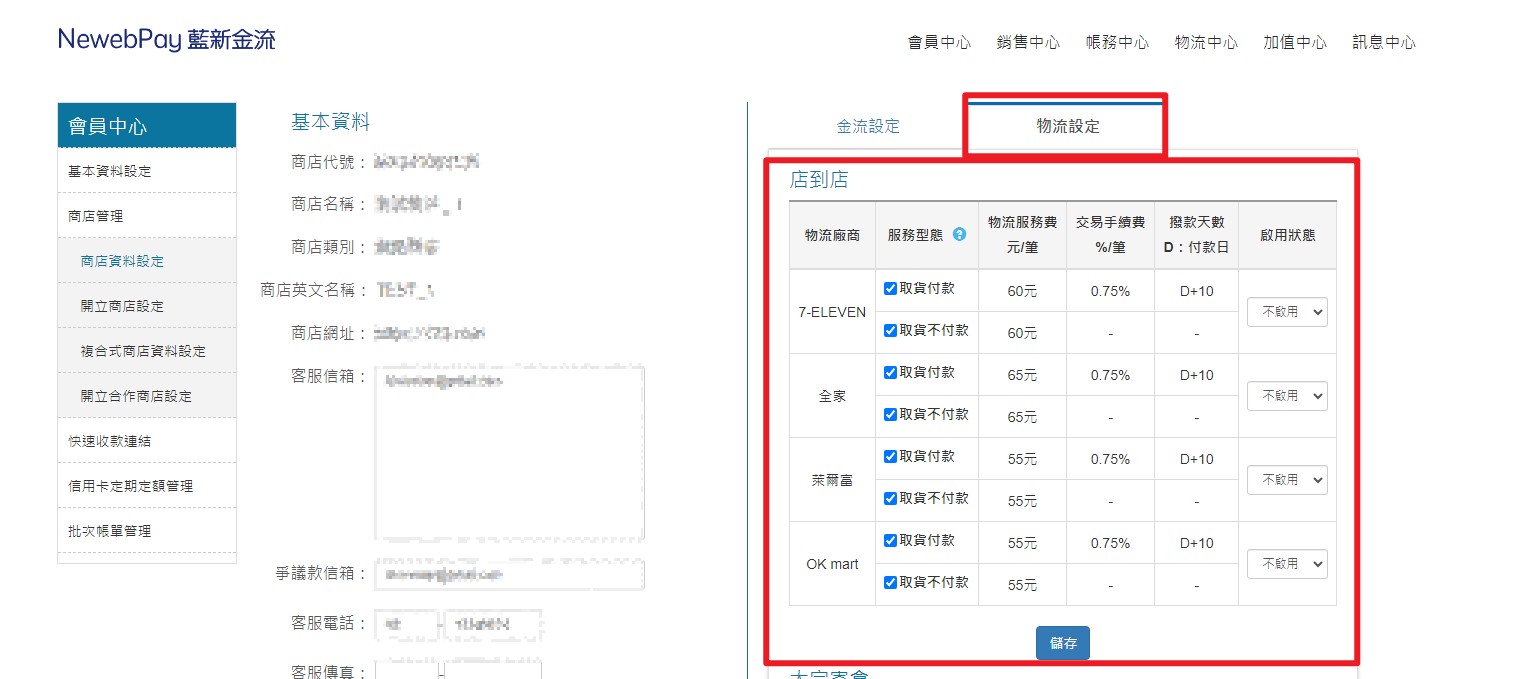1533x679 pixels.
Task: Open 加值中心 top menu
Action: point(1295,43)
